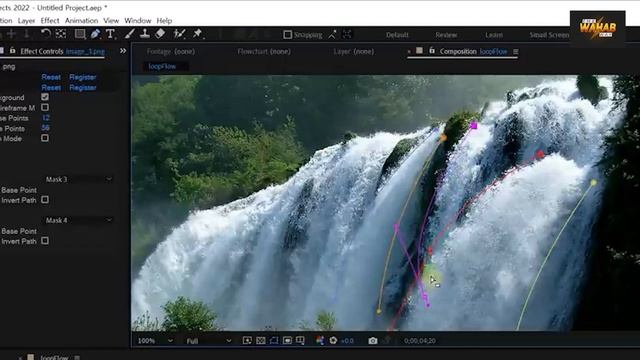This screenshot has width=640, height=360.
Task: Open the View menu
Action: 111,20
